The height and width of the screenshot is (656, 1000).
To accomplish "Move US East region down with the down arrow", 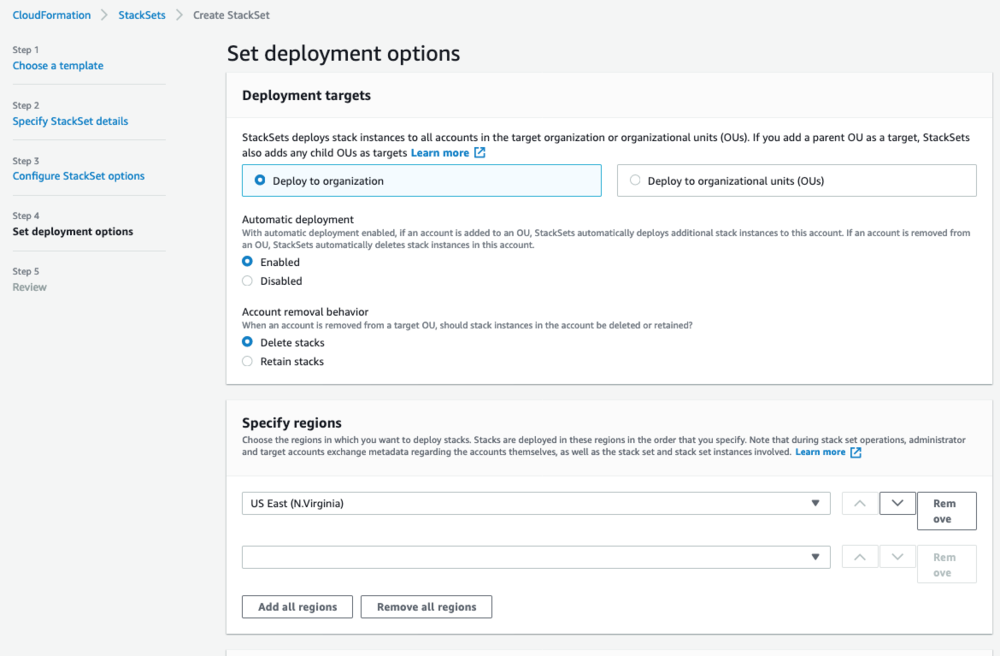I will (x=896, y=503).
